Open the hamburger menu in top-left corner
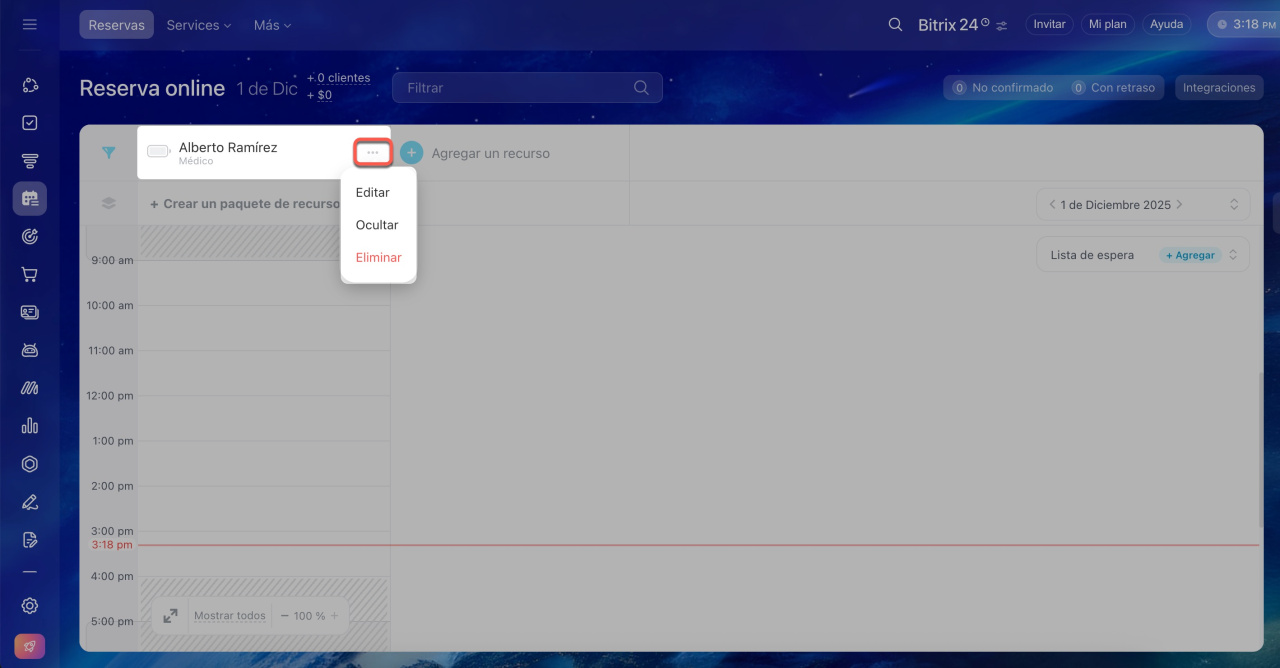The height and width of the screenshot is (668, 1280). (x=29, y=24)
